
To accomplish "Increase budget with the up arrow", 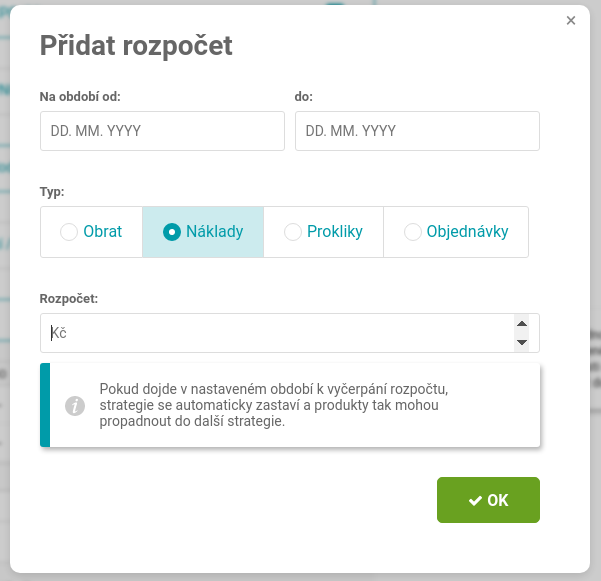I will pyautogui.click(x=522, y=324).
